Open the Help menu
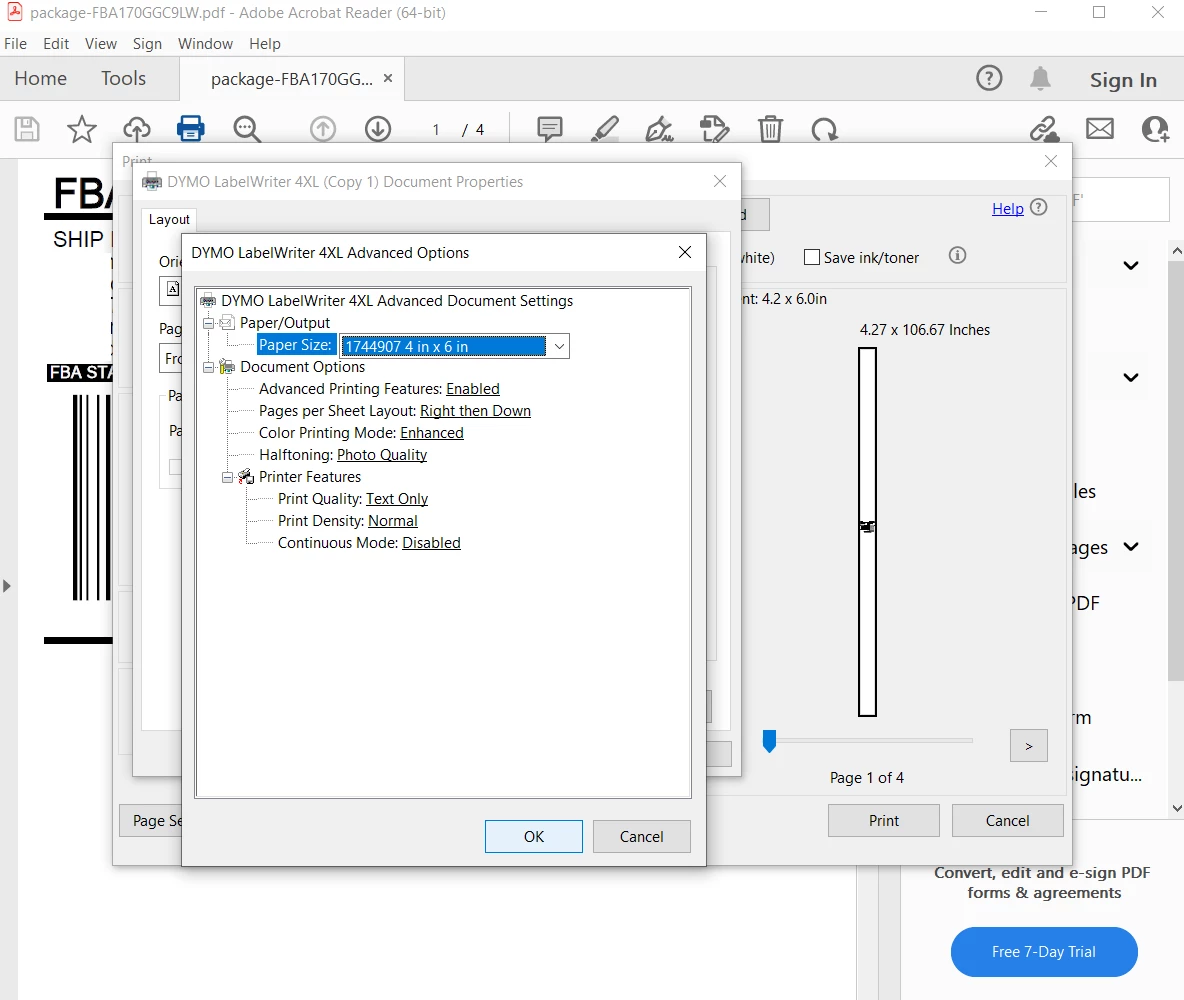1184x1000 pixels. 264,44
